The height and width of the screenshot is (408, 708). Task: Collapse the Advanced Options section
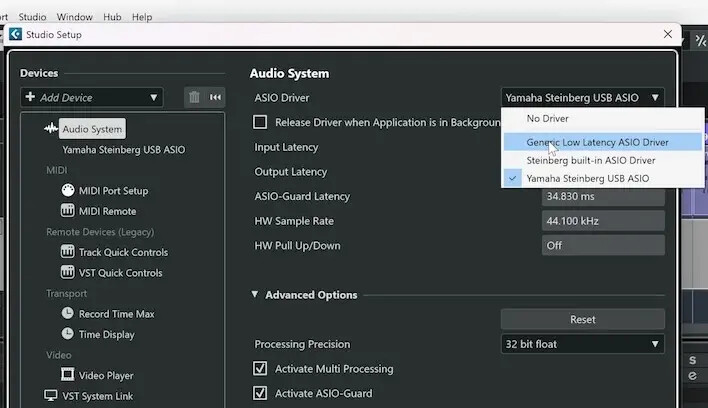(255, 294)
